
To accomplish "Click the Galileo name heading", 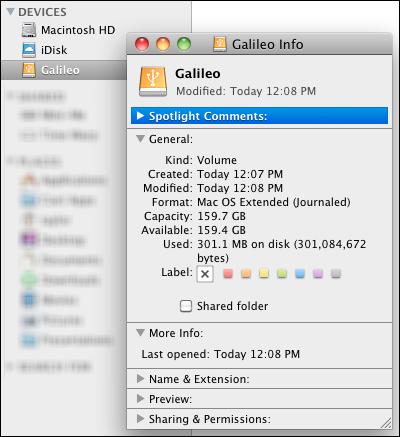I will [x=198, y=74].
